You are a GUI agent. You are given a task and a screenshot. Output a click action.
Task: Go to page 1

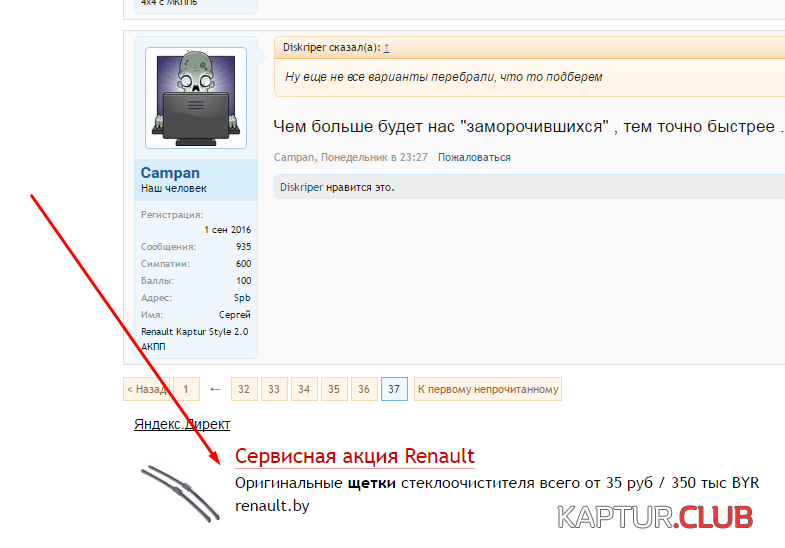(x=186, y=389)
